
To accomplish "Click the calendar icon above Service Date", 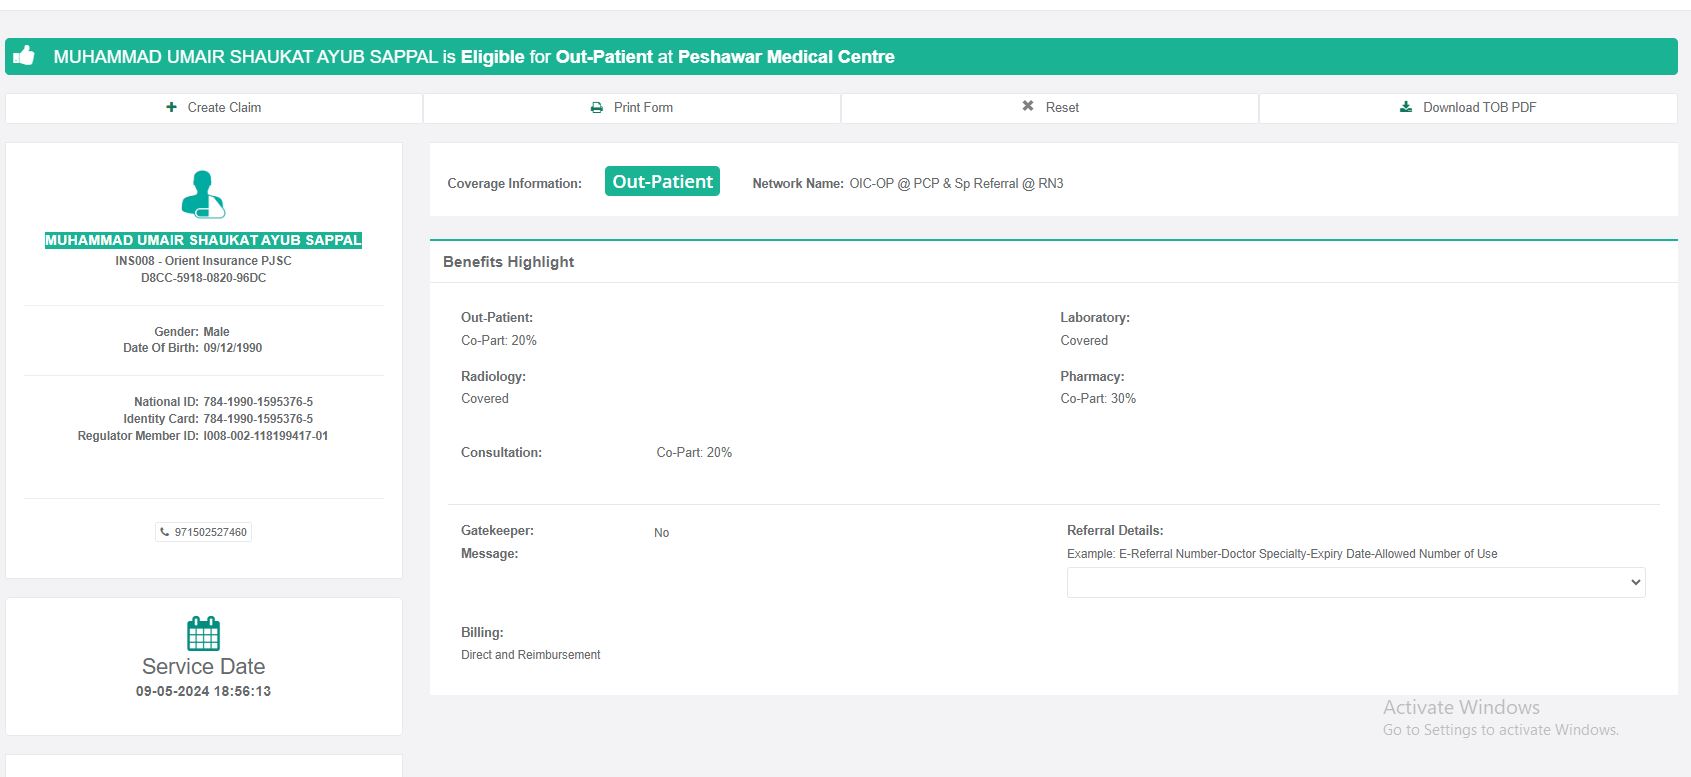I will (203, 633).
